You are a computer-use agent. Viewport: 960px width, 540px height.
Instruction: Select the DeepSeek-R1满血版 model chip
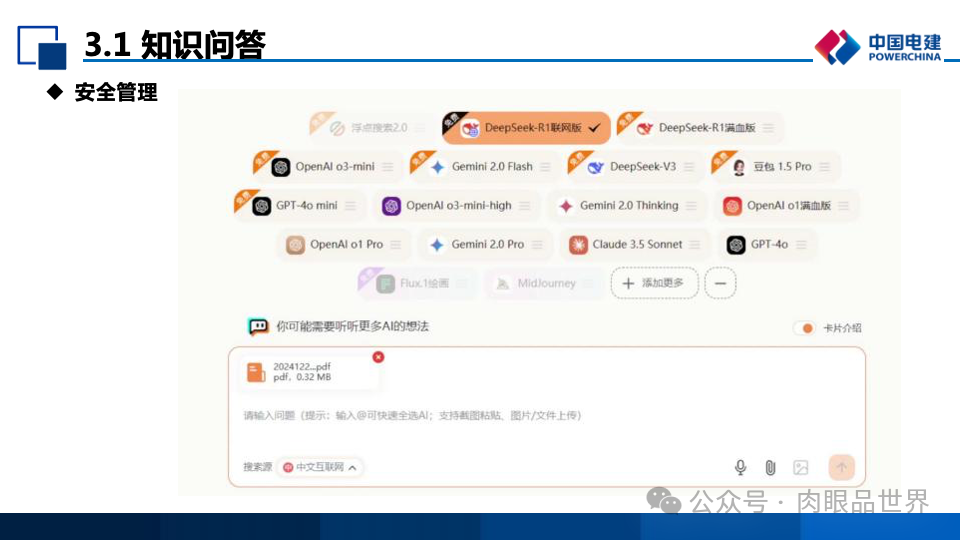click(700, 128)
